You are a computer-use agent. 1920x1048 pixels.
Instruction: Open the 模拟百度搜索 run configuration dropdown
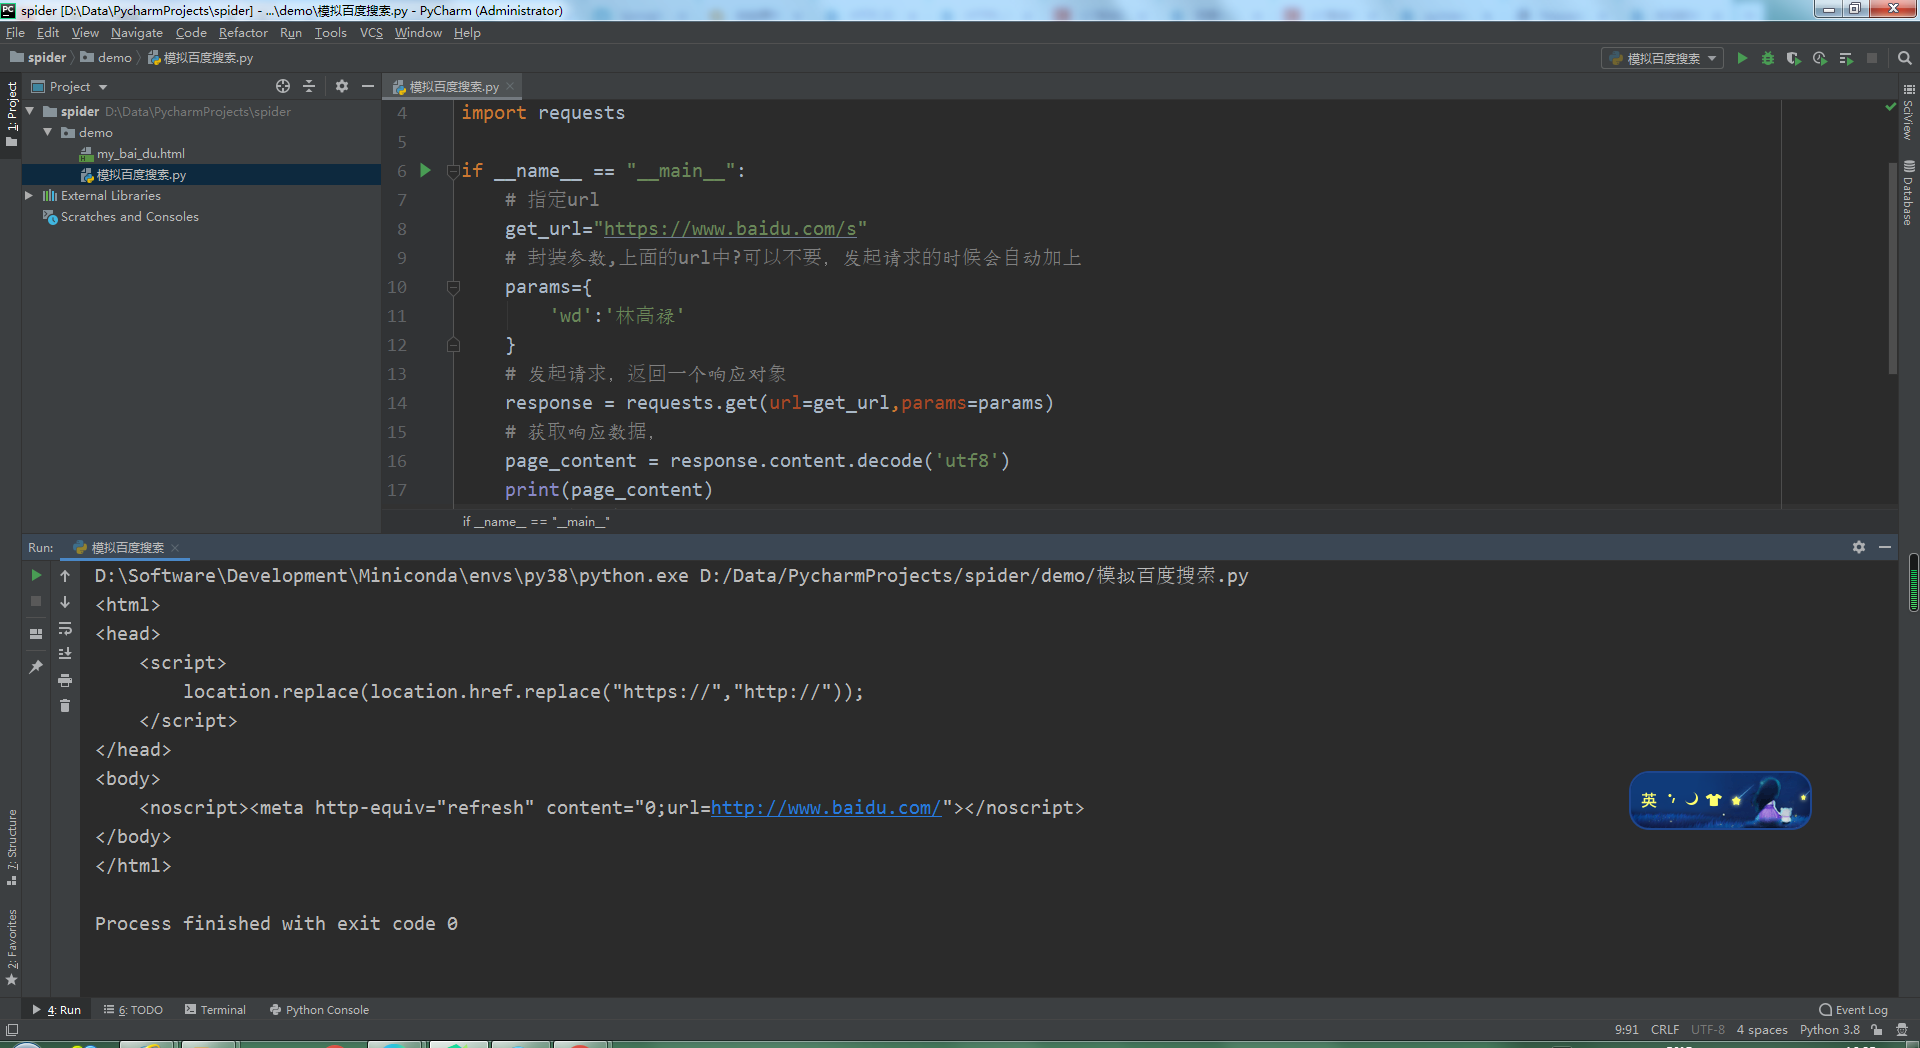1662,58
